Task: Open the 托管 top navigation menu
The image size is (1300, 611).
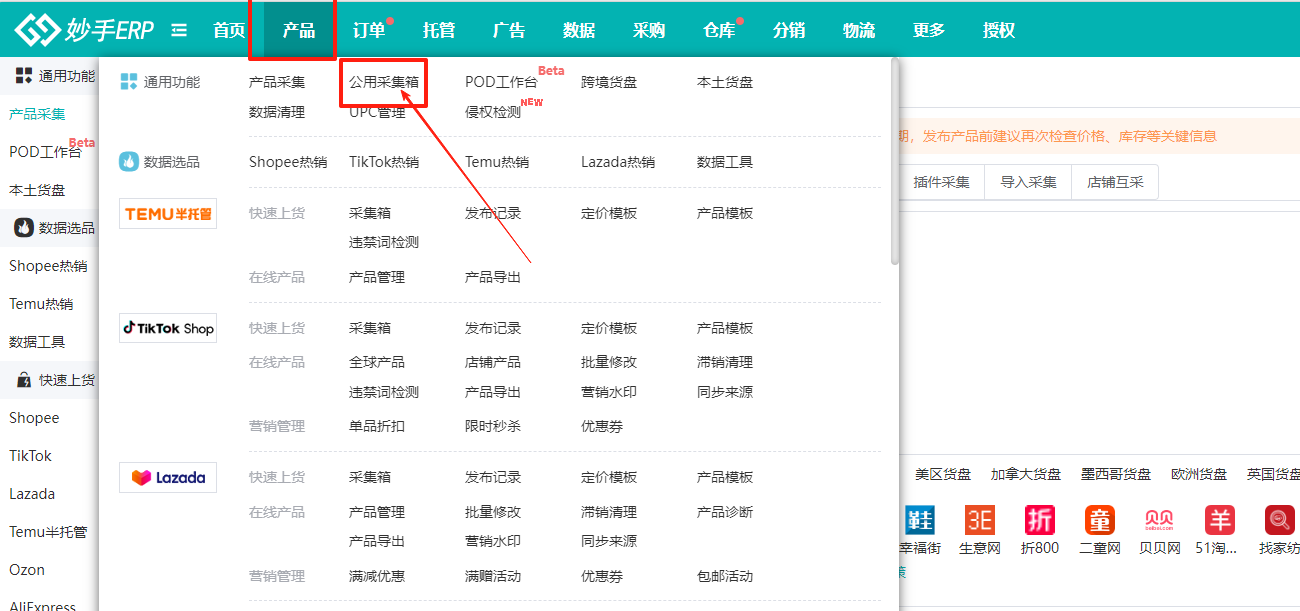Action: point(439,30)
